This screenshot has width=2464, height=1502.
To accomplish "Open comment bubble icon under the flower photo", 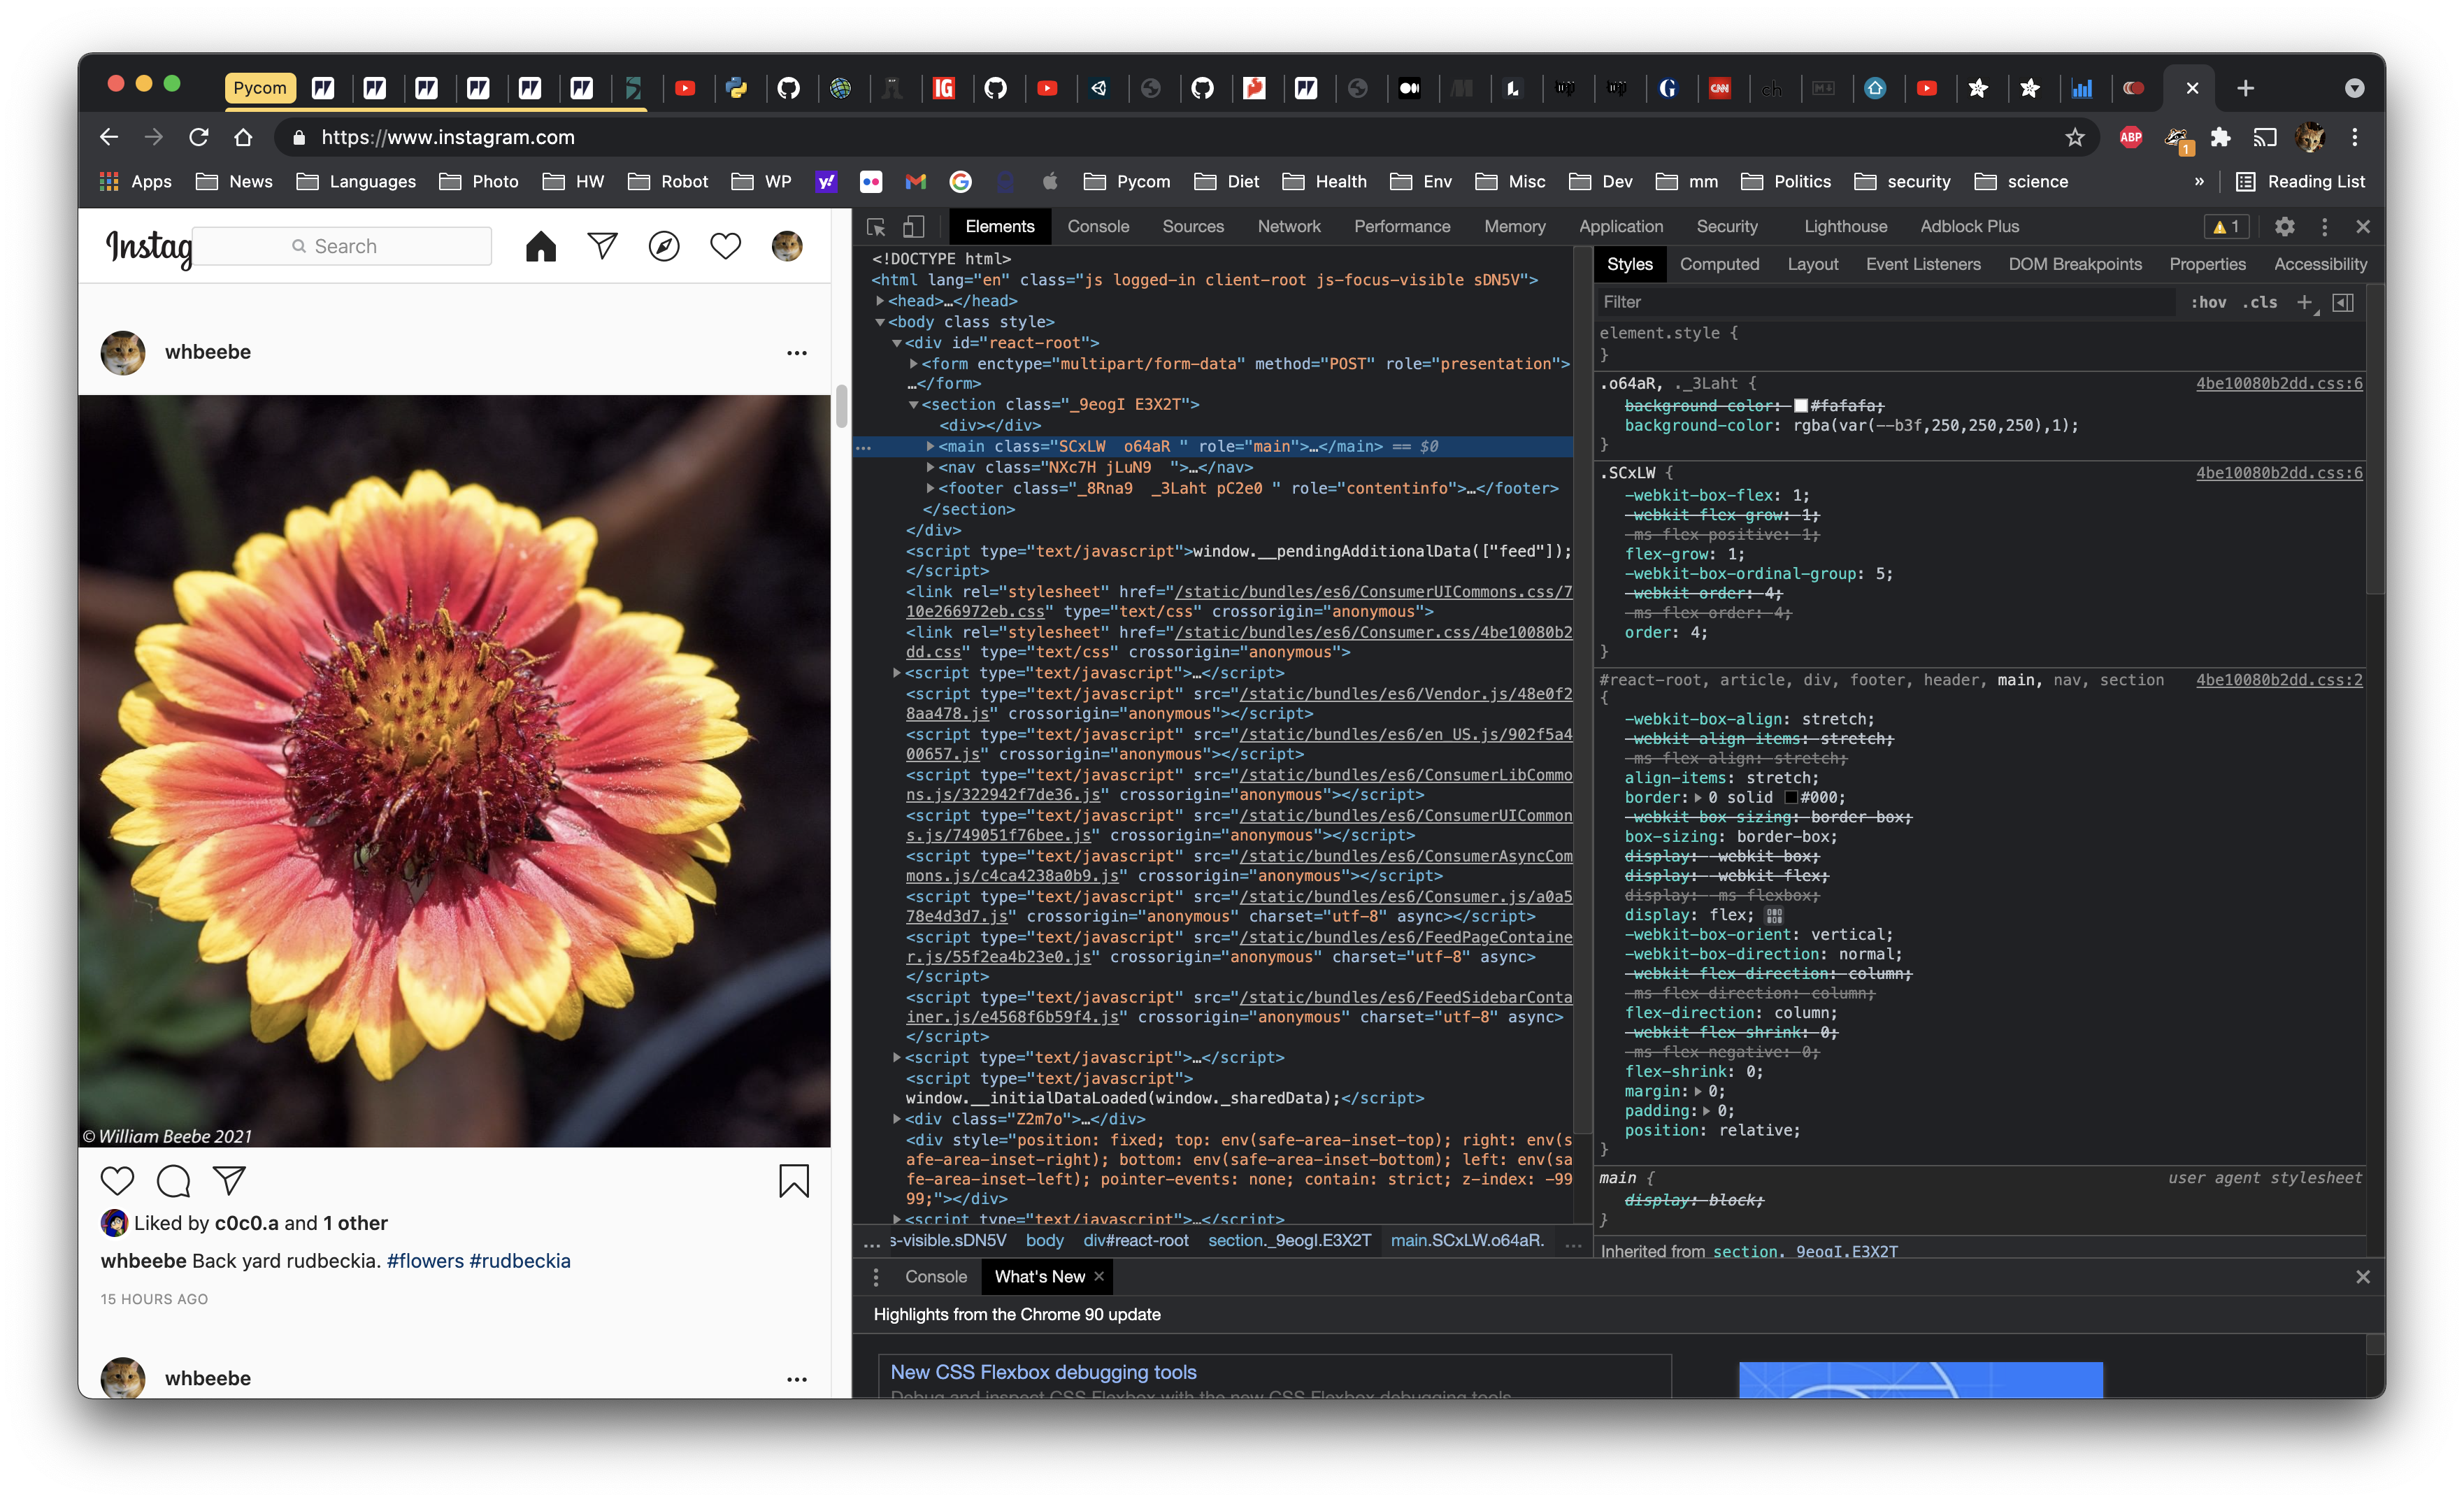I will [173, 1181].
